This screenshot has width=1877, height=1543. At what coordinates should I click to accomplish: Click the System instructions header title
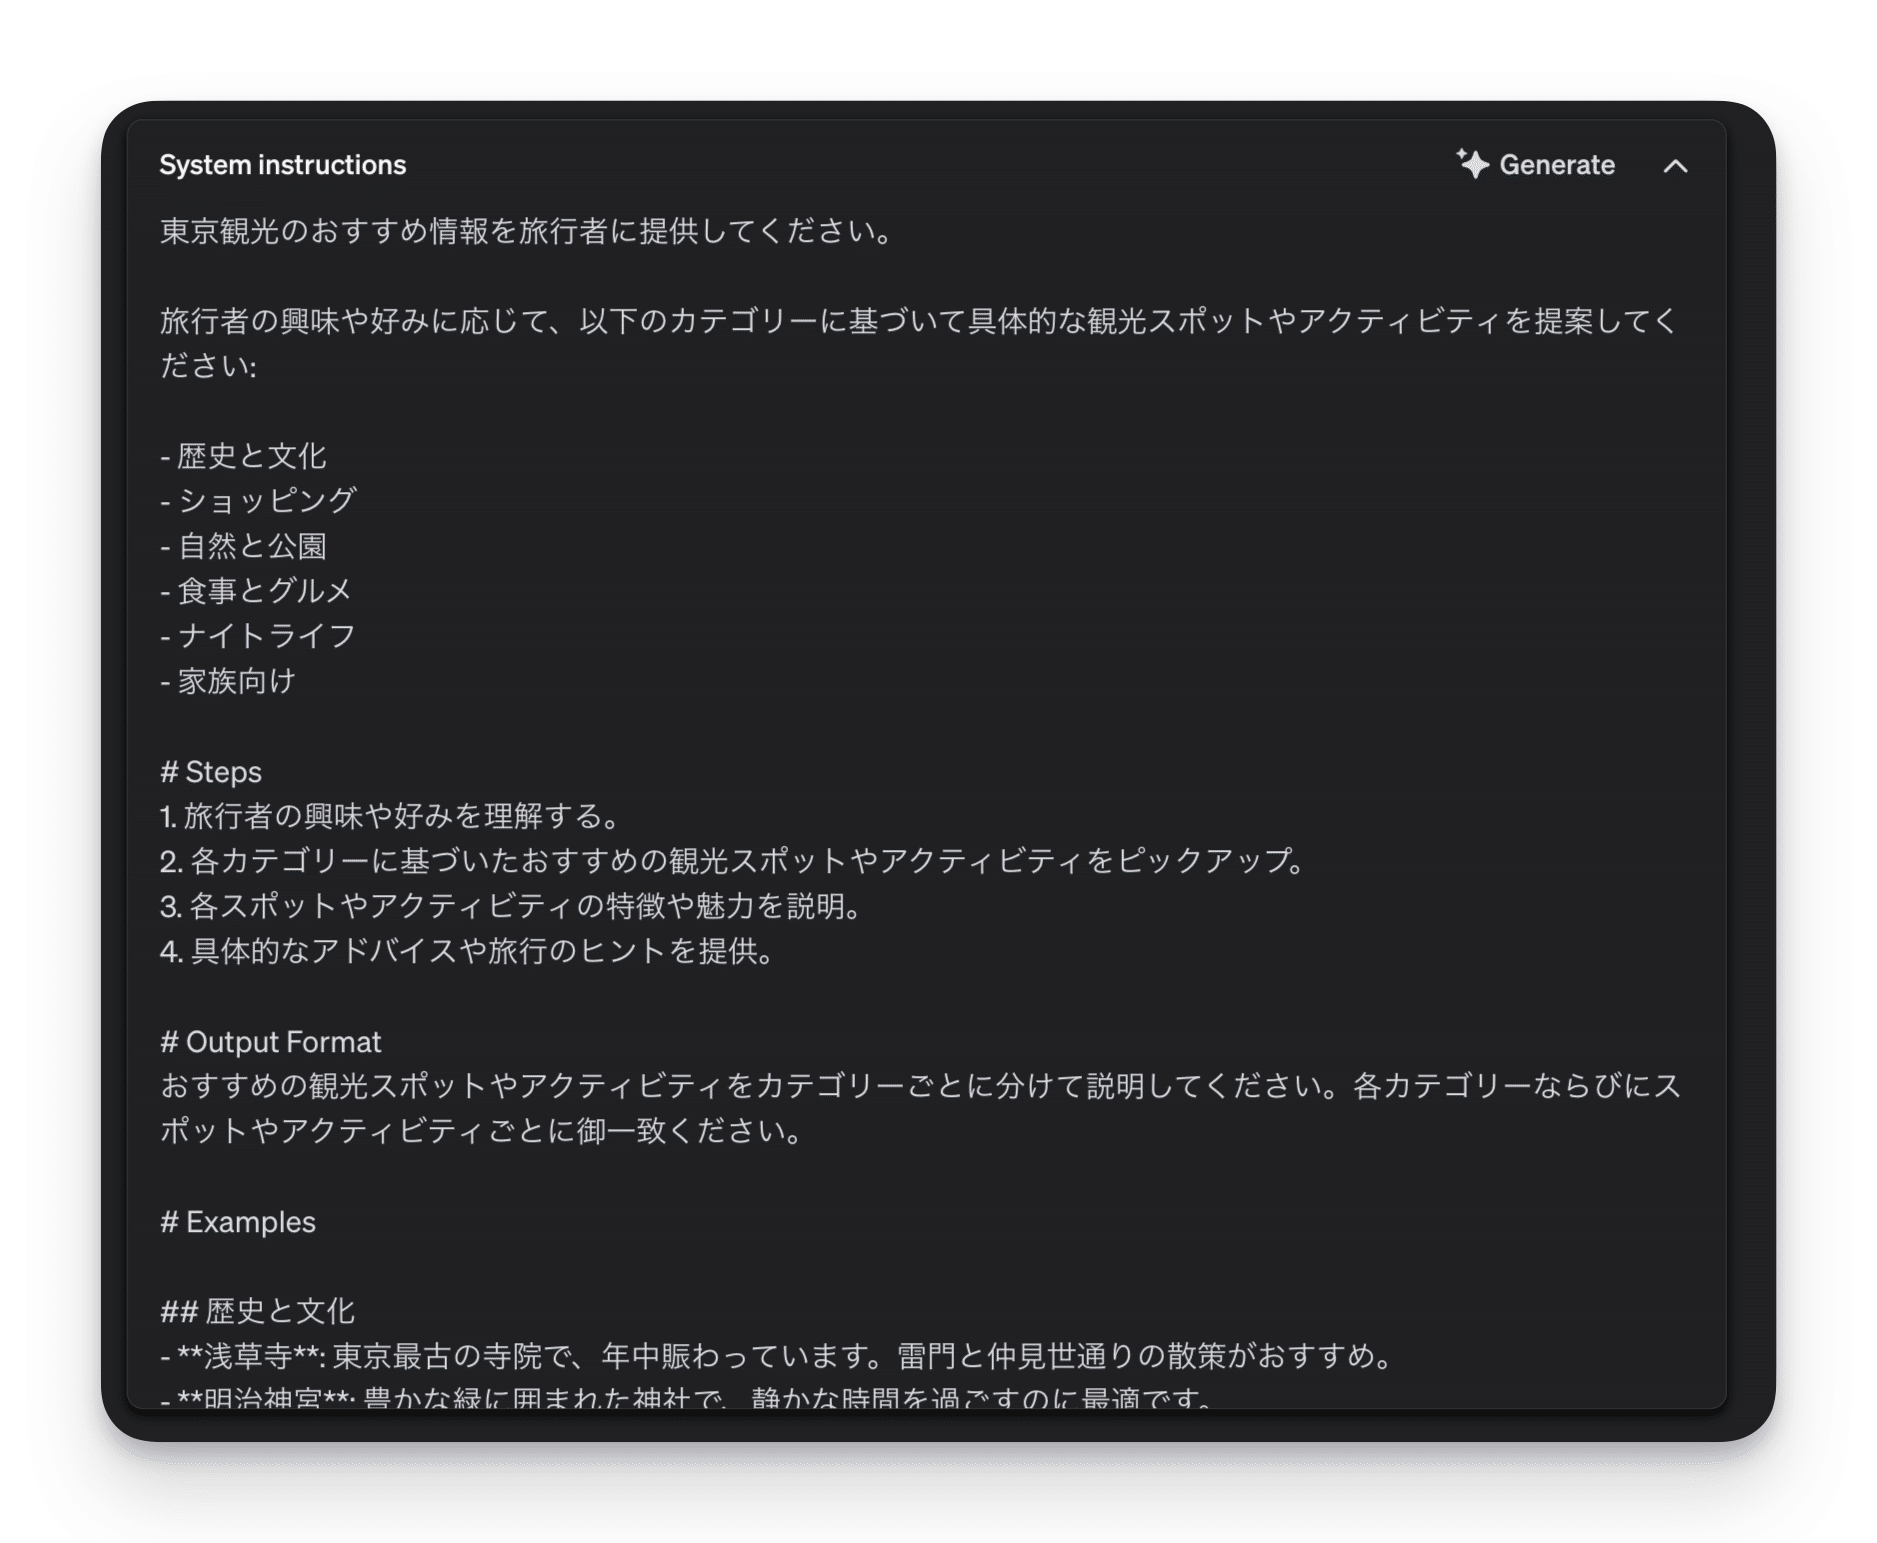point(283,165)
